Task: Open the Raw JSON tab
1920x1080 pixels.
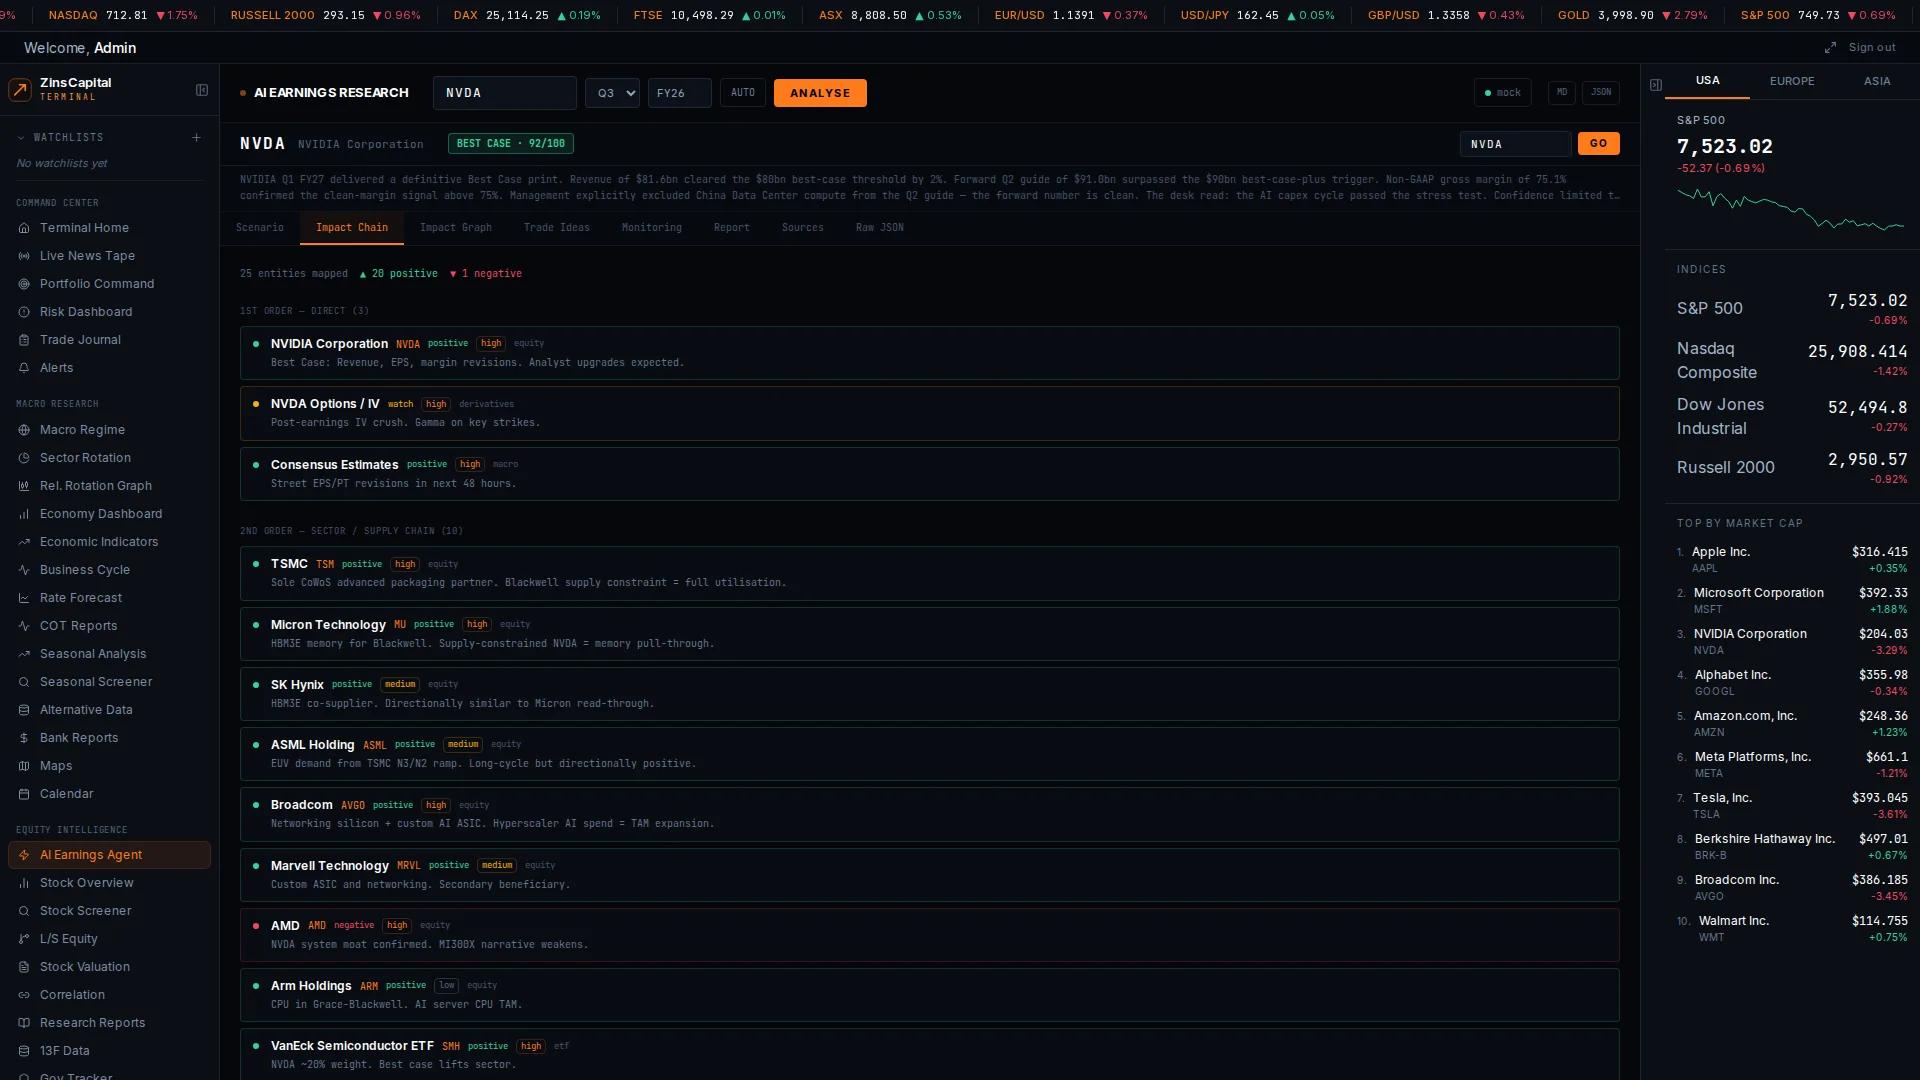Action: 880,228
